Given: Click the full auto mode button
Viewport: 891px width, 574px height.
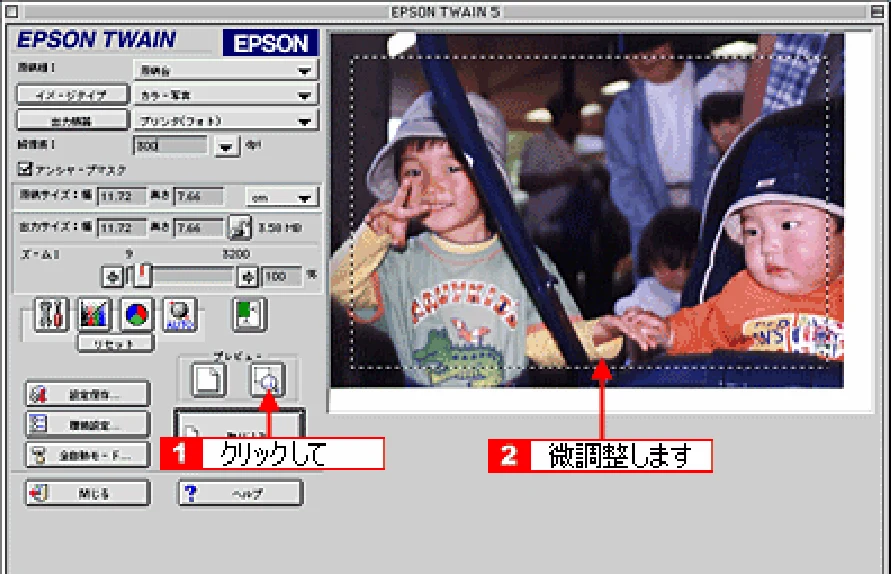Looking at the screenshot, I should [88, 455].
